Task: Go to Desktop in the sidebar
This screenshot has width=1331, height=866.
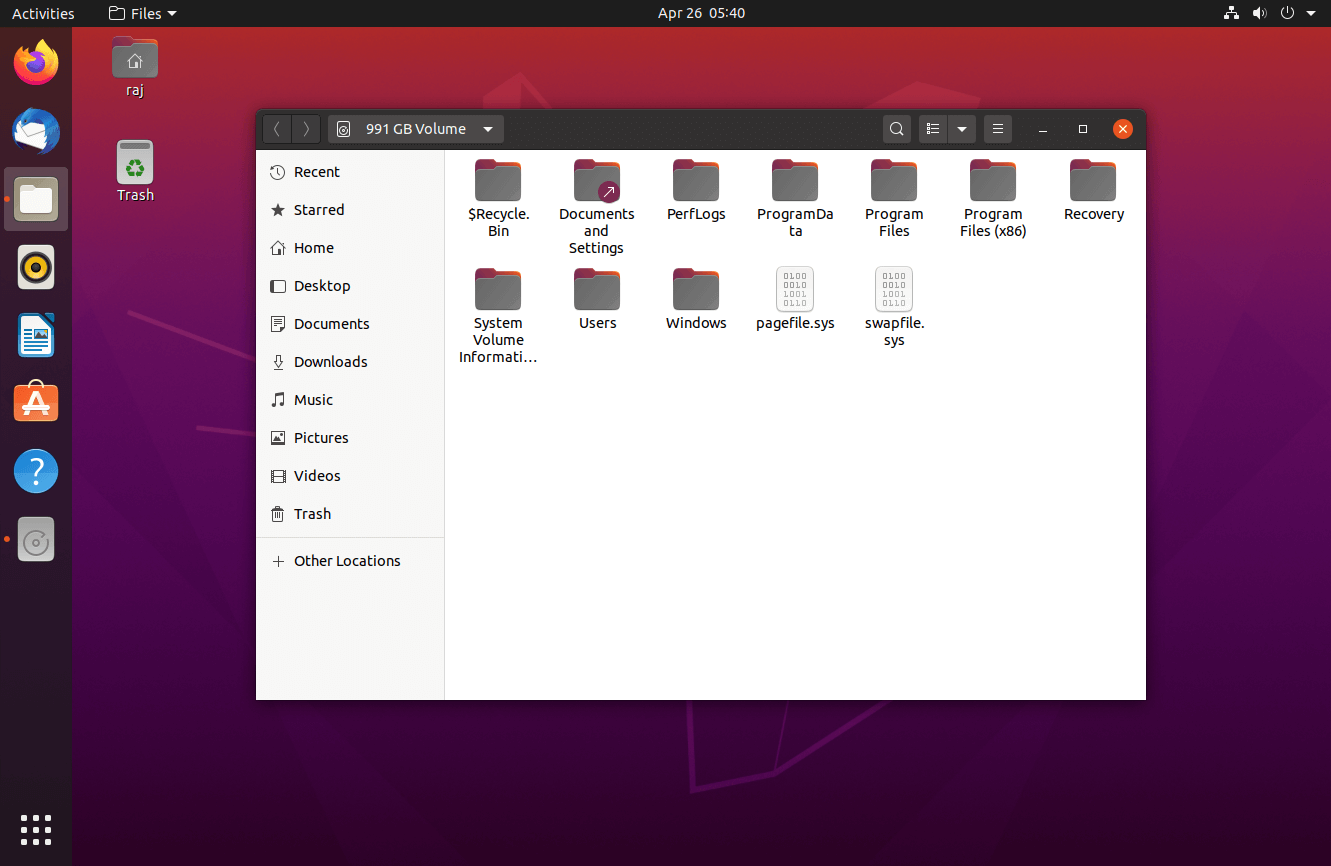Action: point(350,286)
